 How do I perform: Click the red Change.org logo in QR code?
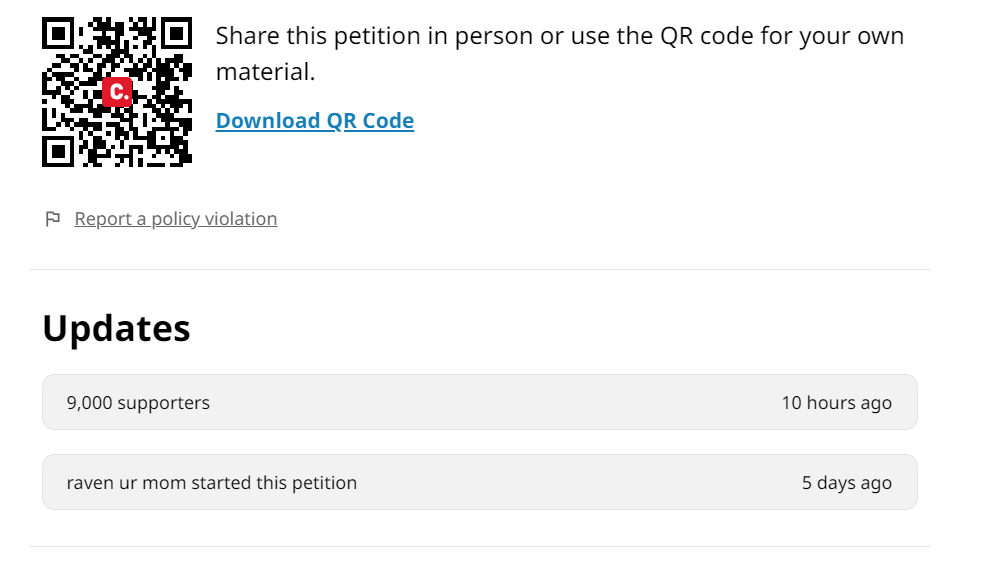click(117, 93)
